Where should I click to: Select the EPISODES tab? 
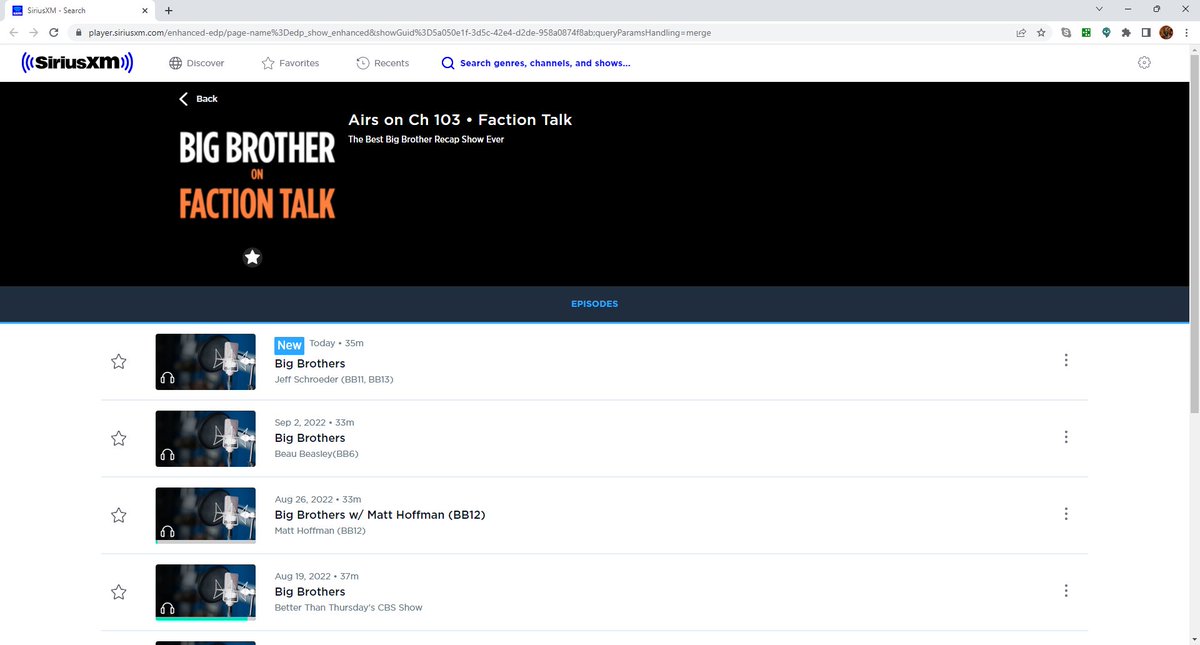pyautogui.click(x=594, y=304)
